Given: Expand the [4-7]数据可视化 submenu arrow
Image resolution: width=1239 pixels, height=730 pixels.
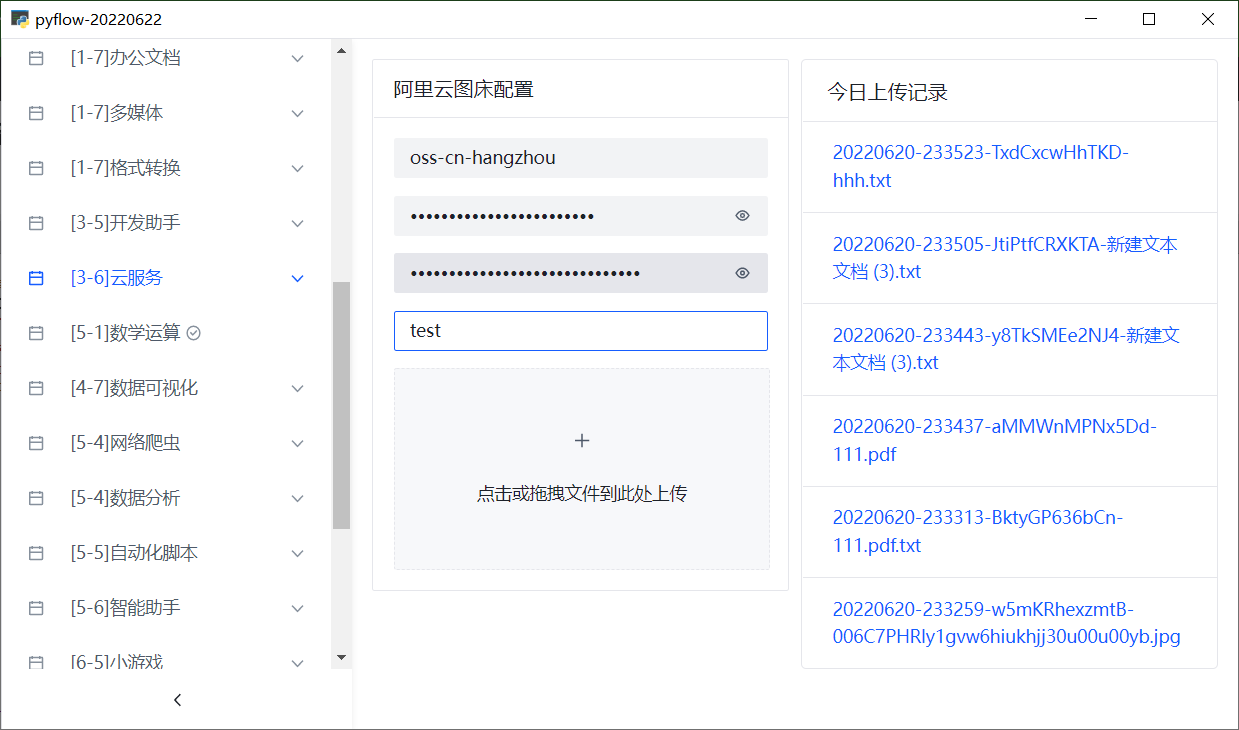Looking at the screenshot, I should pos(297,389).
